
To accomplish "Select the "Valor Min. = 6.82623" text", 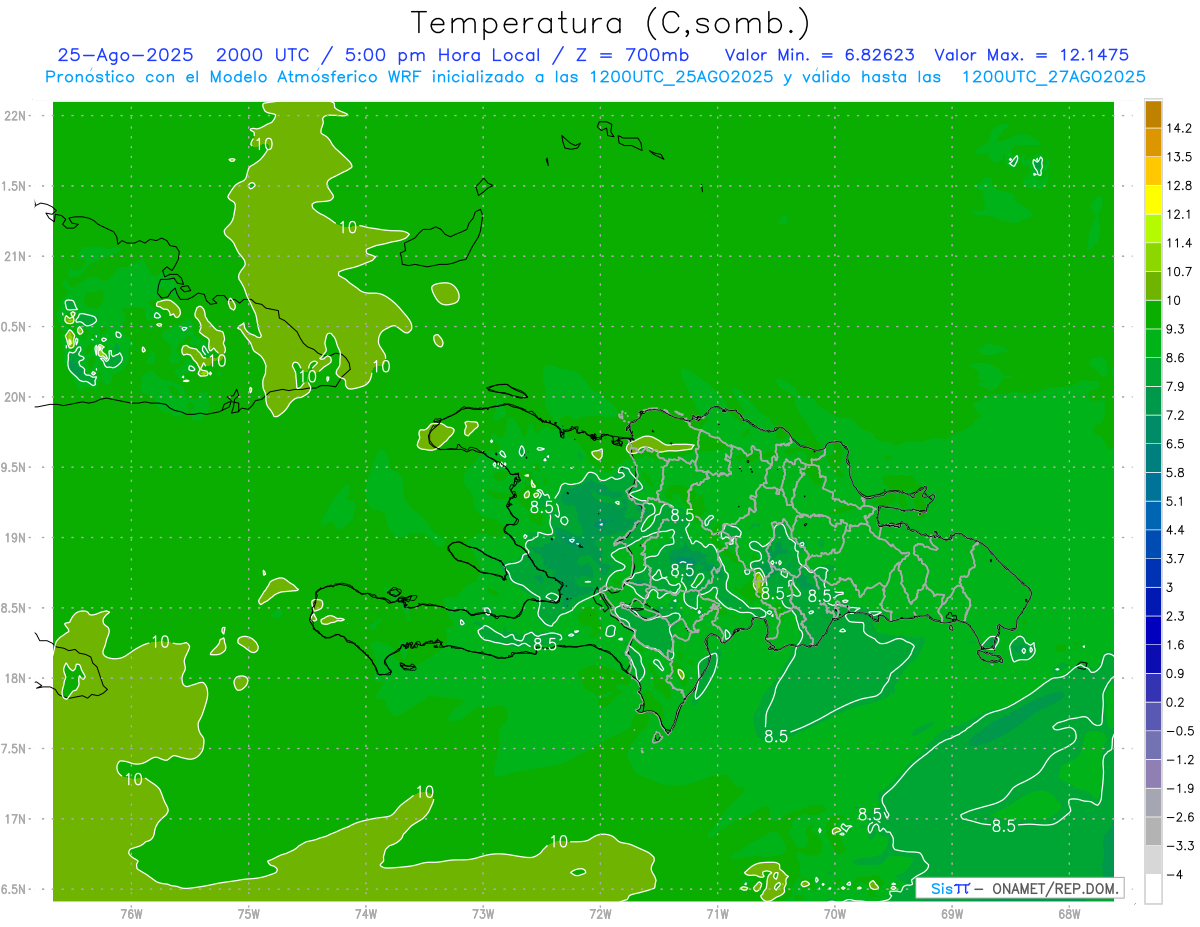I will pos(819,55).
